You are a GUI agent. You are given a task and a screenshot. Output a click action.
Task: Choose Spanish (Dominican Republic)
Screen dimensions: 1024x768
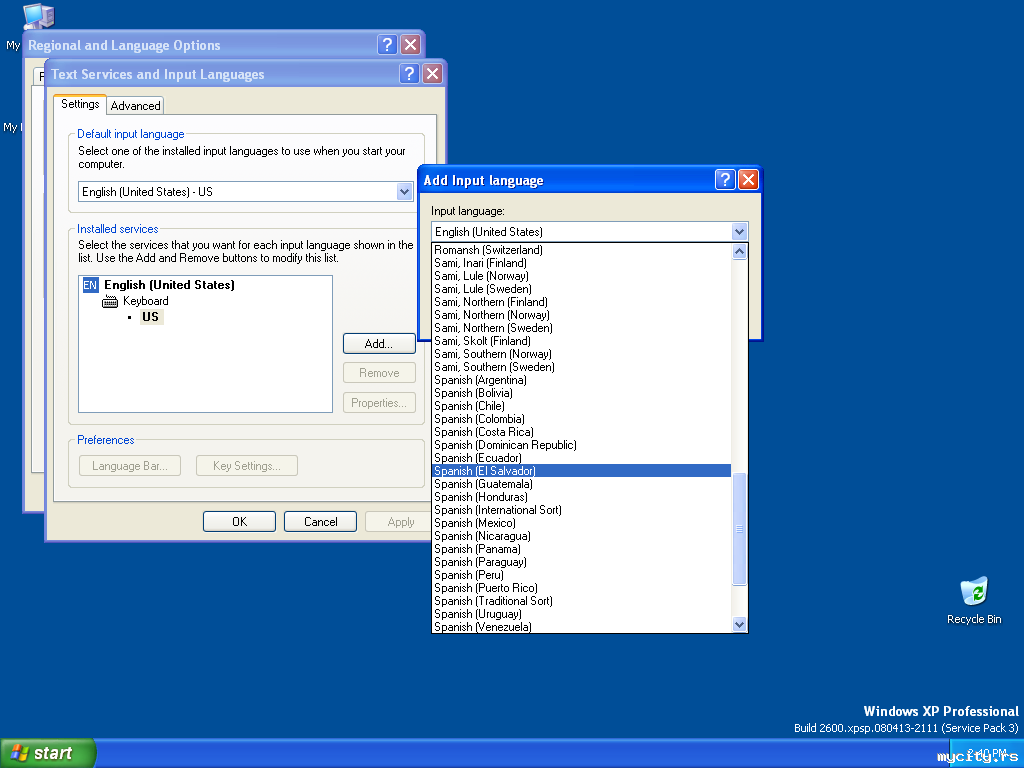point(581,445)
